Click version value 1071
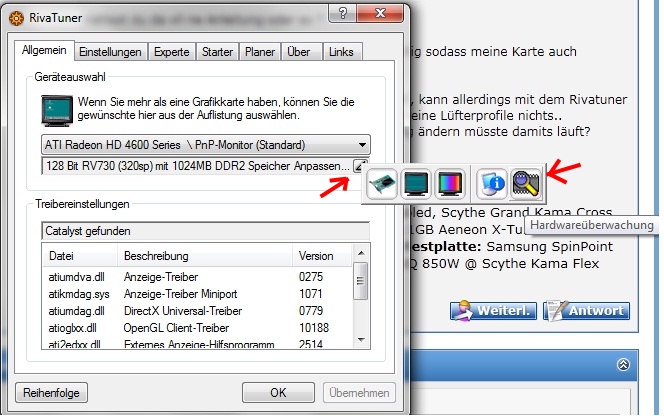The height and width of the screenshot is (416, 664). 311,294
